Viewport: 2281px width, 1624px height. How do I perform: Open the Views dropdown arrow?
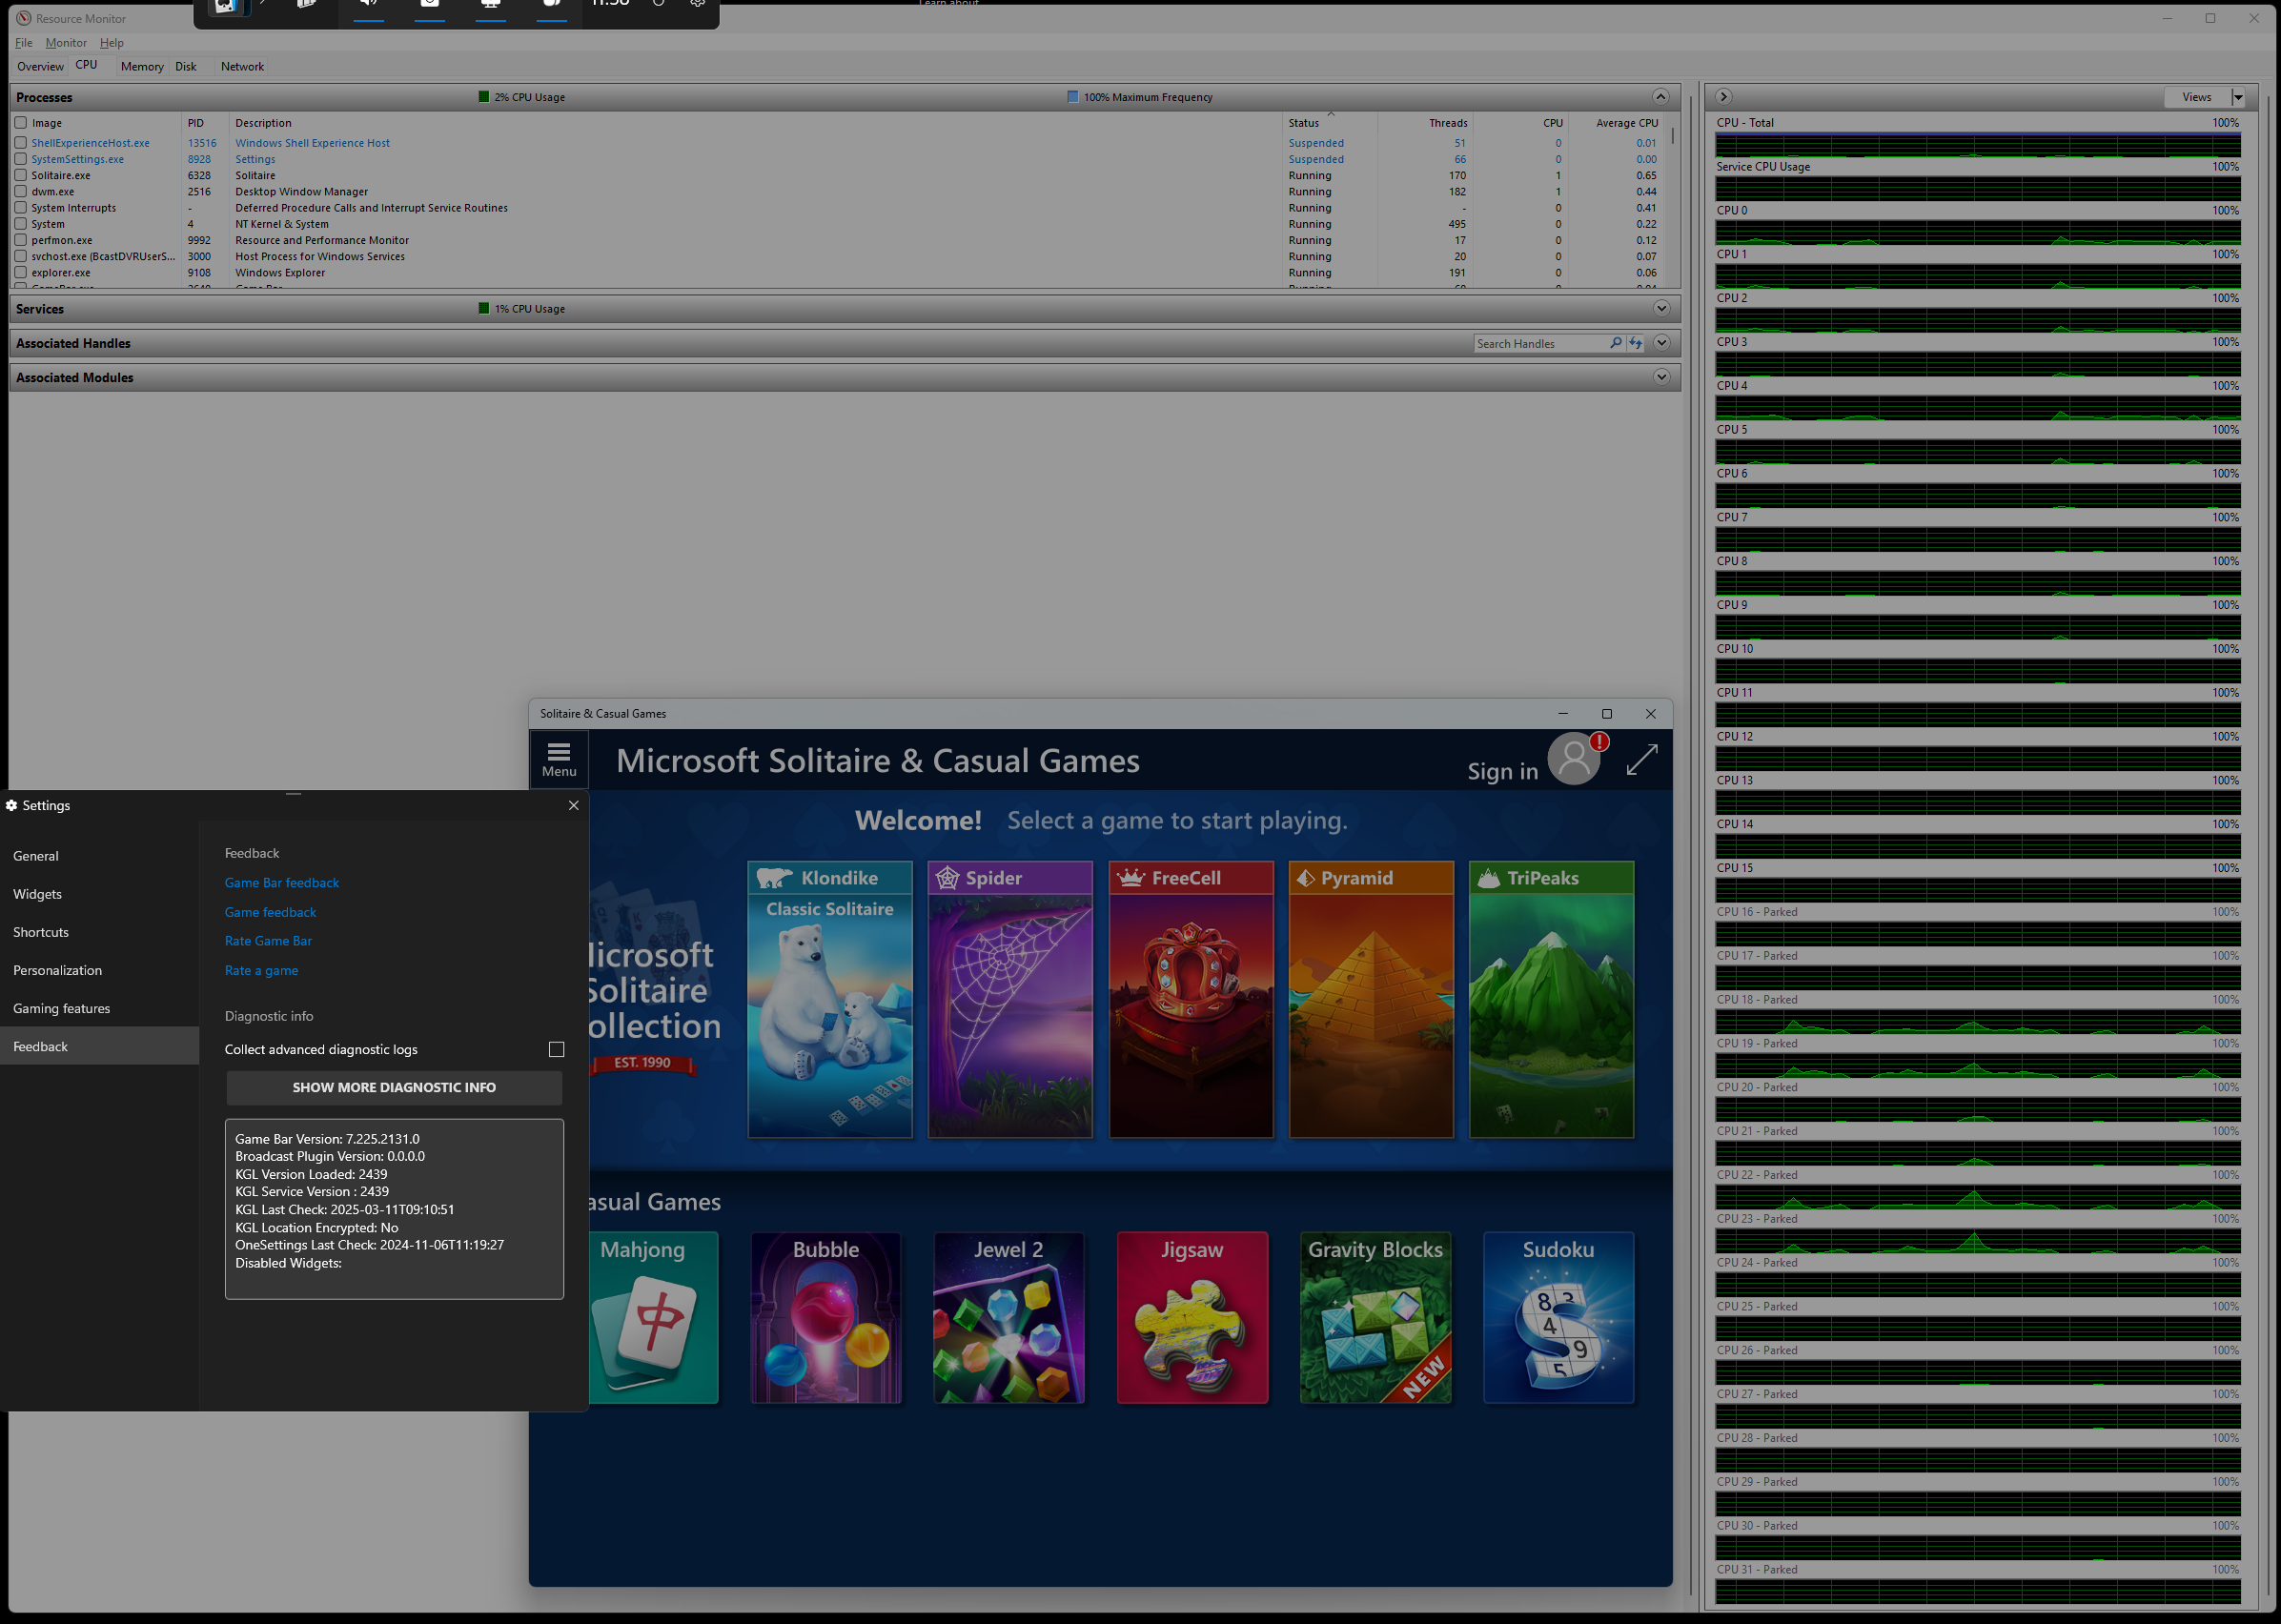click(2238, 97)
